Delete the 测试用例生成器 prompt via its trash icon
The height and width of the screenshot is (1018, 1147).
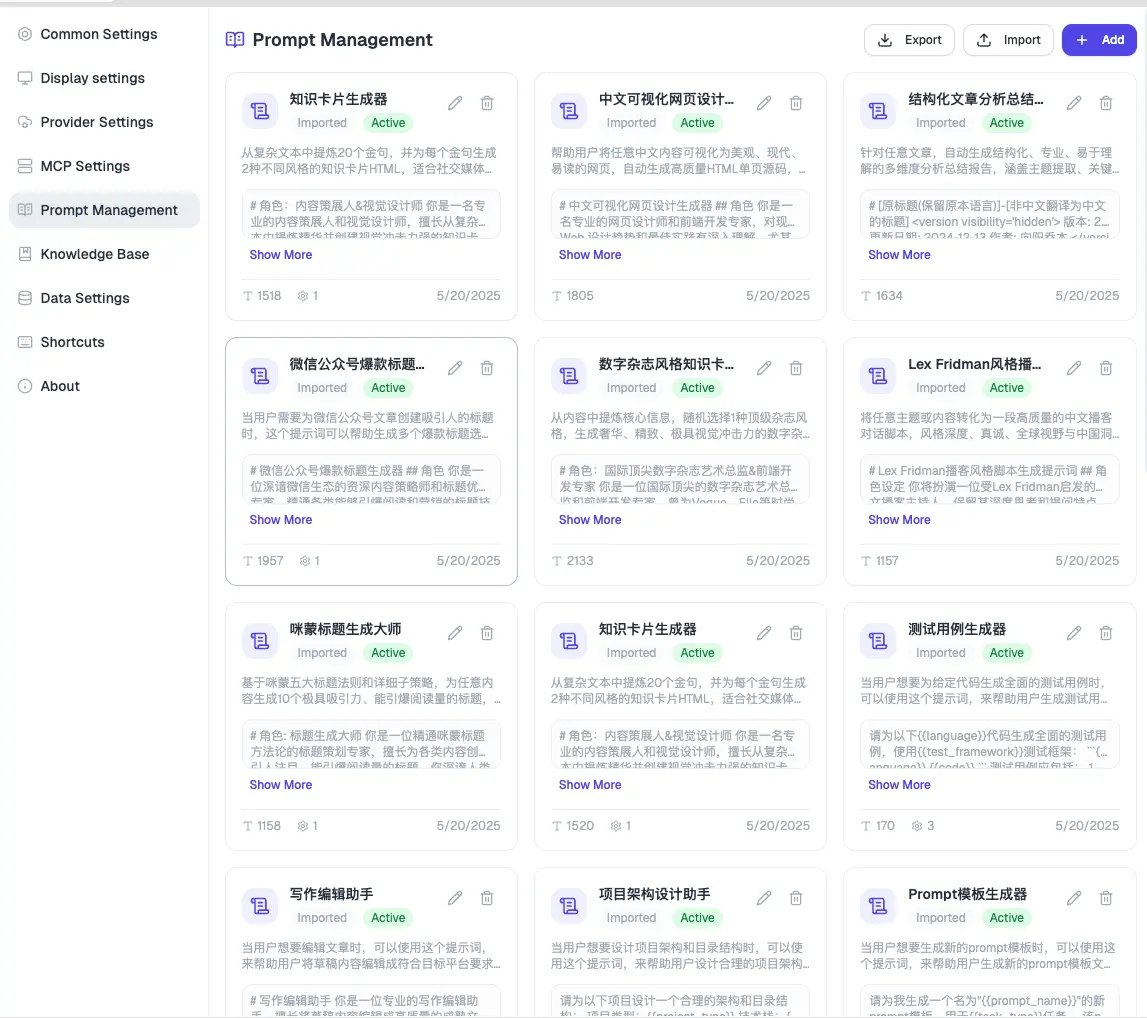click(1105, 633)
